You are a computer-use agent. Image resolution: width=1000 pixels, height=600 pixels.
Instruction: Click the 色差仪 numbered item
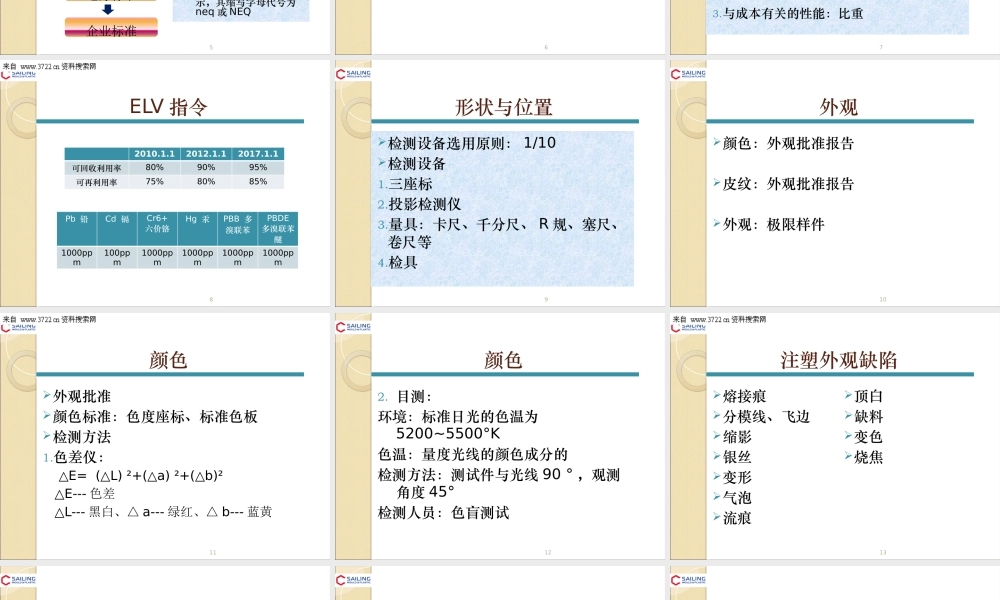coord(73,457)
